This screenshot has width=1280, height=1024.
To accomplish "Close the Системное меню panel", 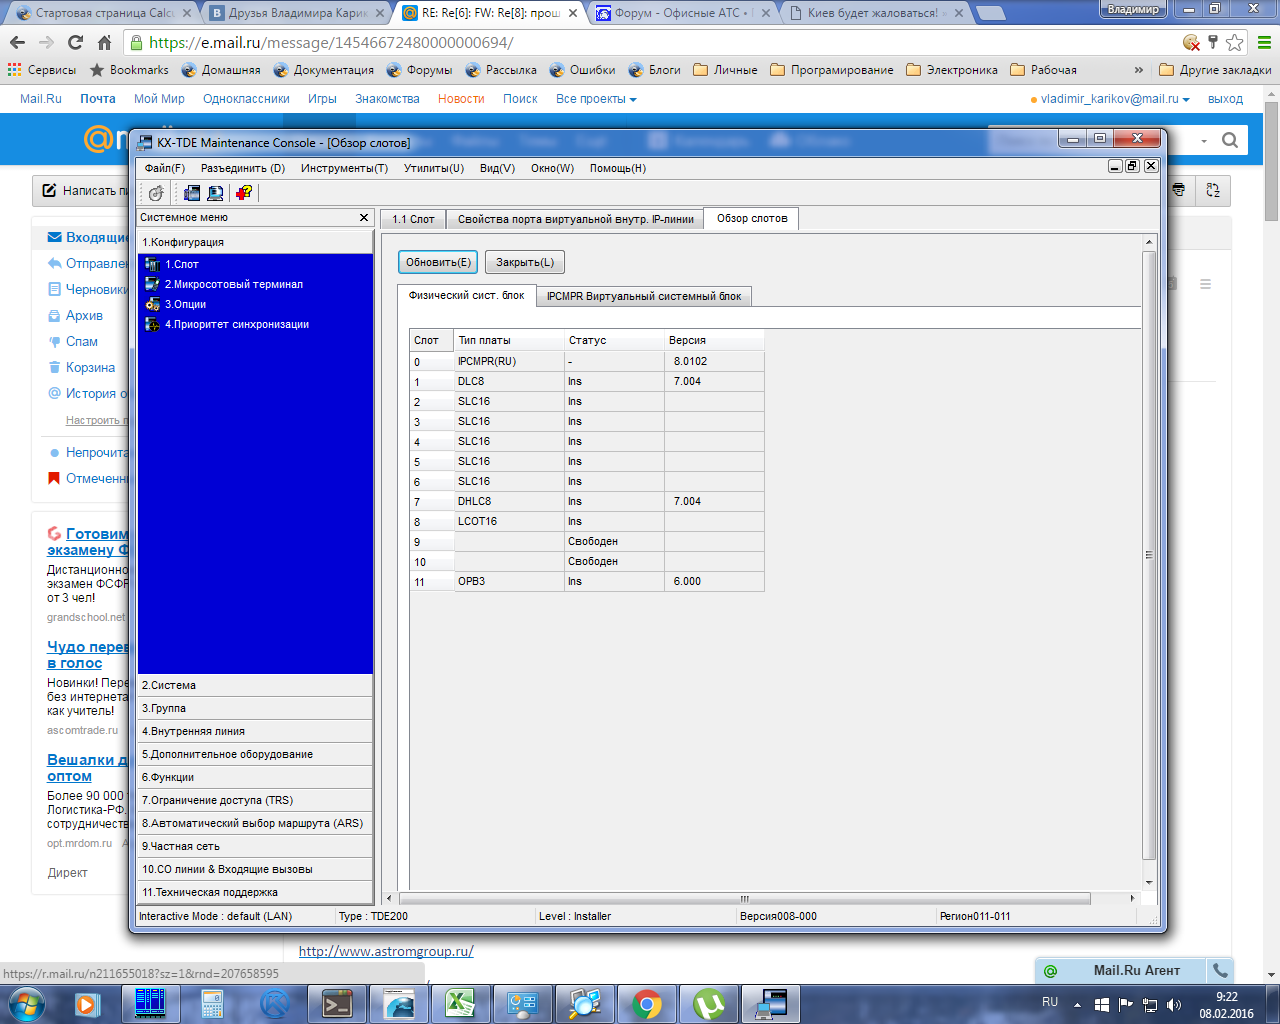I will (364, 217).
